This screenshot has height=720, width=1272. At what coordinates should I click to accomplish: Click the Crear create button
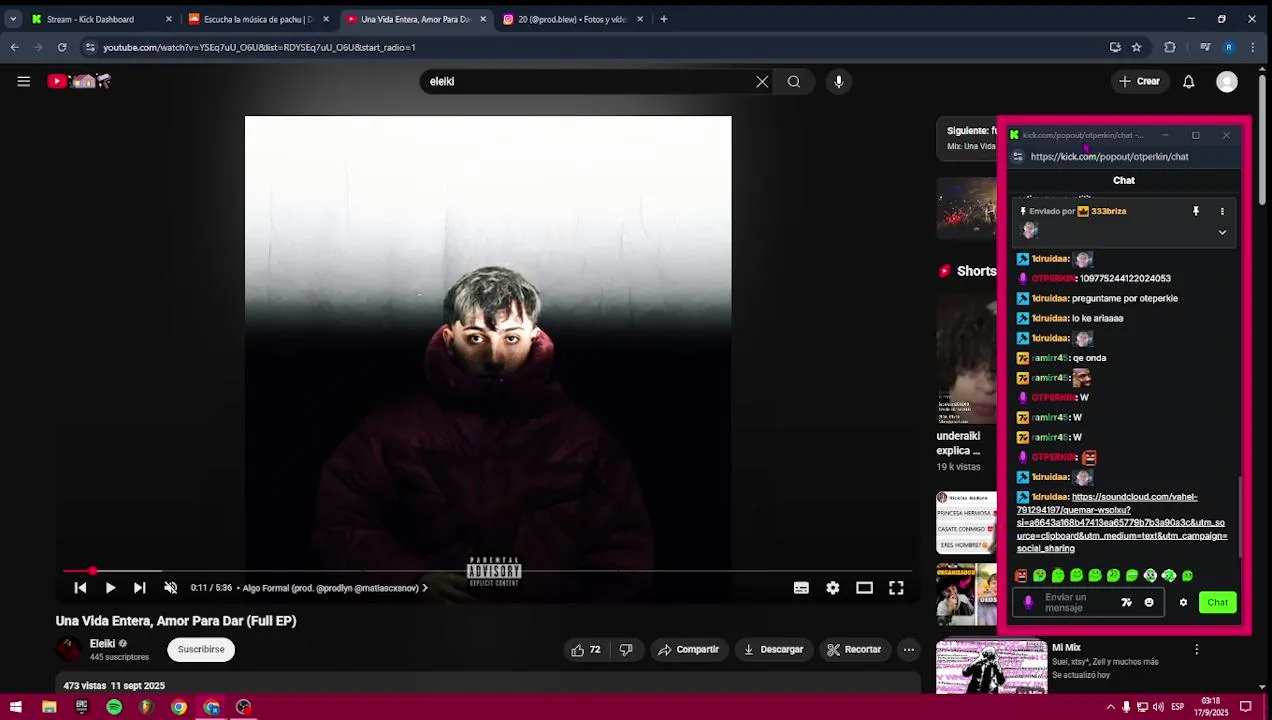click(1140, 82)
